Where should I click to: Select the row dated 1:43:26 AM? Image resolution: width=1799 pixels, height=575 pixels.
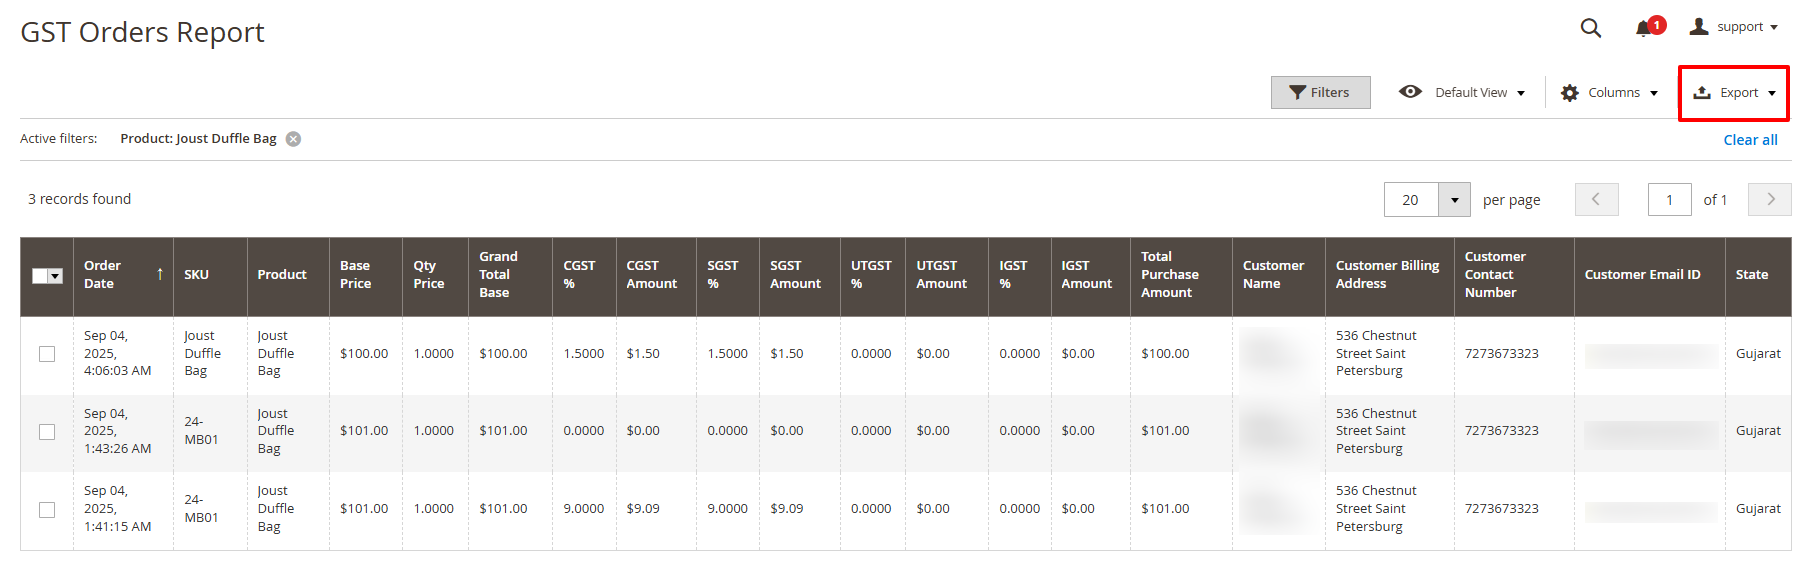tap(47, 432)
